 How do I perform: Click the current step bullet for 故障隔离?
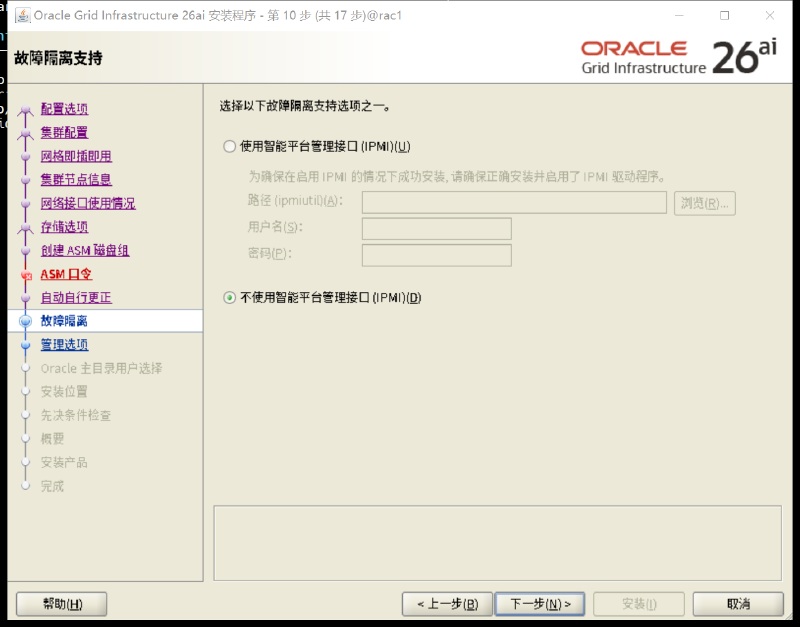pos(26,321)
